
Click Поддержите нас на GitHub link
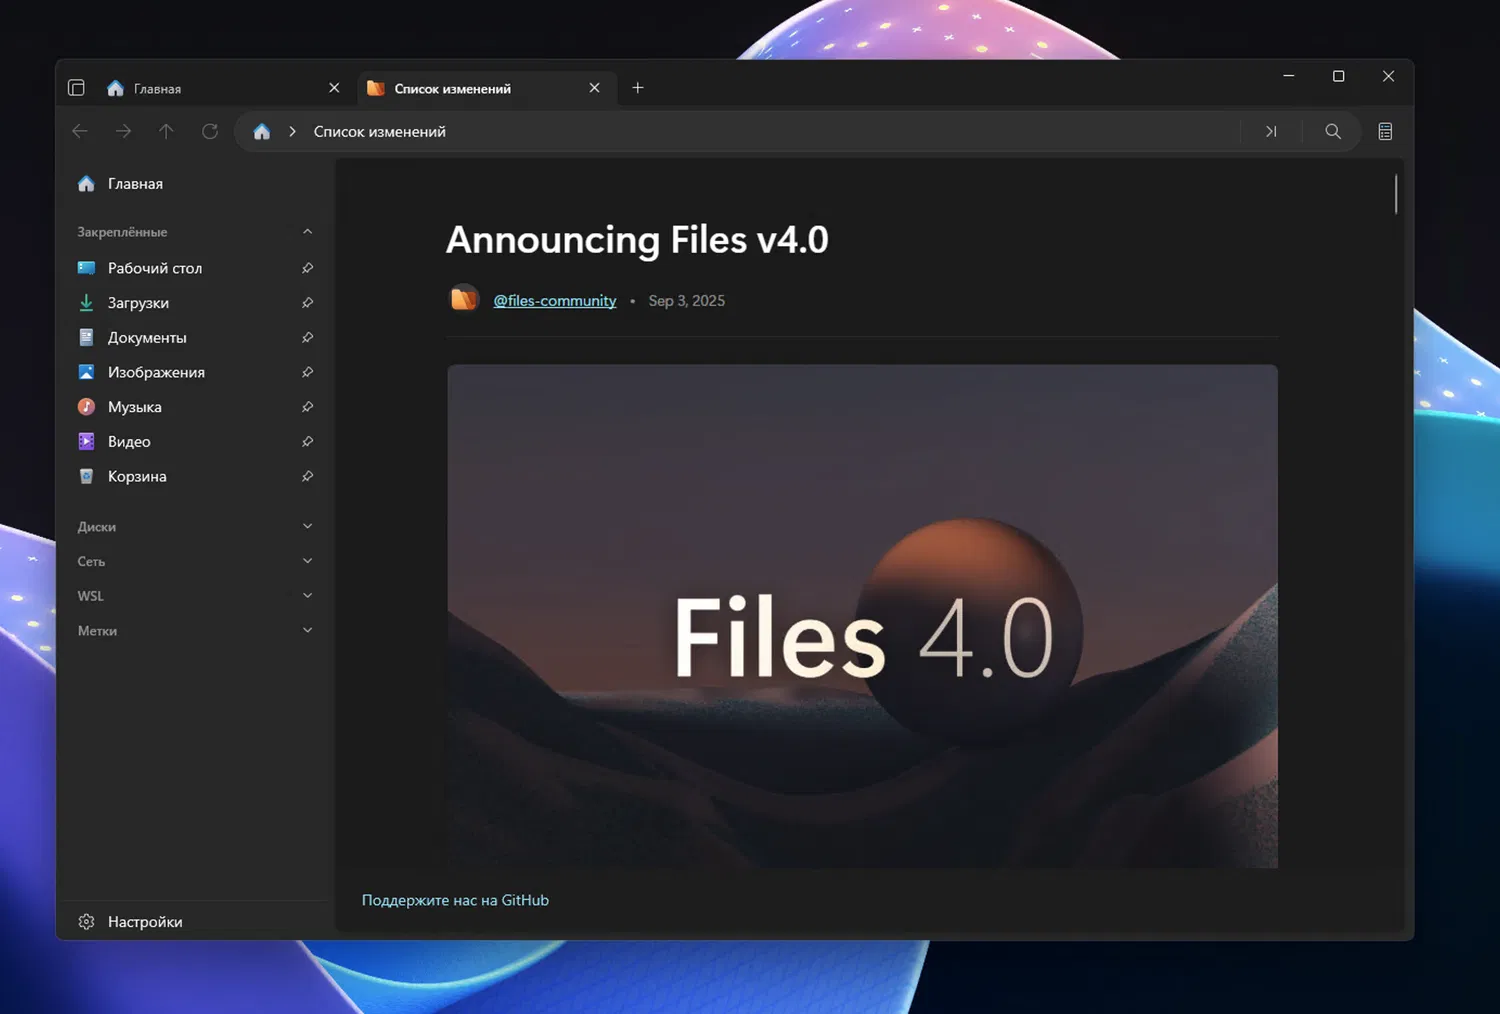pos(455,900)
